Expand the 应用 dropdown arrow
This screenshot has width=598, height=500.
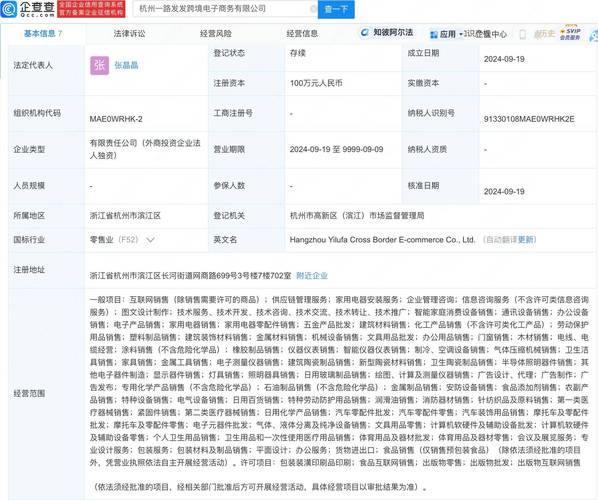tap(460, 35)
